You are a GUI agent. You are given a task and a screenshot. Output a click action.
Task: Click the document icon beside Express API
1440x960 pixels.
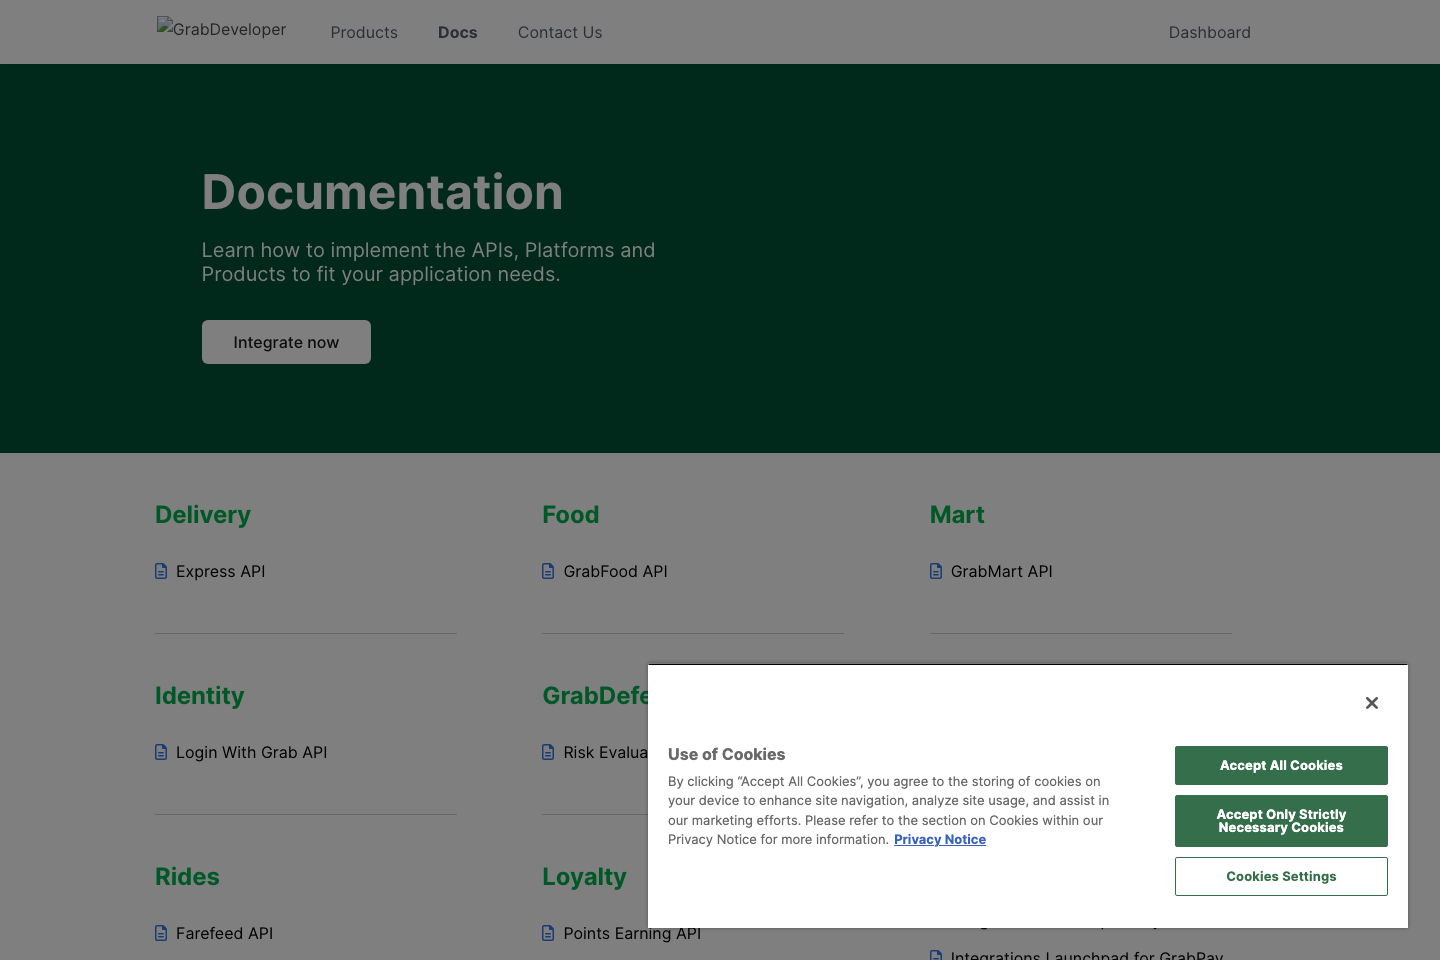161,571
